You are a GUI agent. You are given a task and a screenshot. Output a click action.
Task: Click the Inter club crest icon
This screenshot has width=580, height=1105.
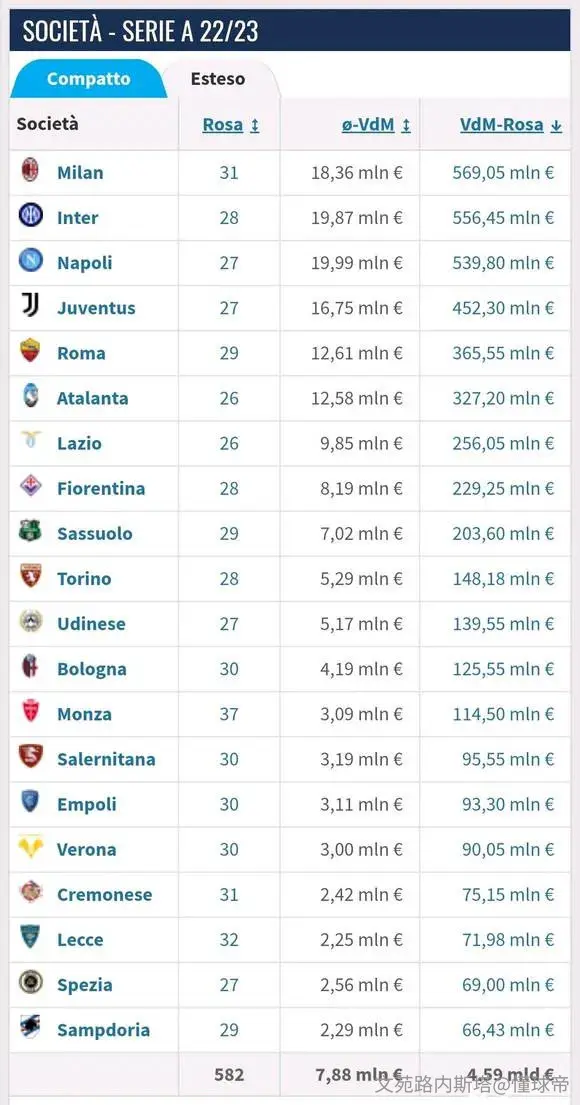30,216
